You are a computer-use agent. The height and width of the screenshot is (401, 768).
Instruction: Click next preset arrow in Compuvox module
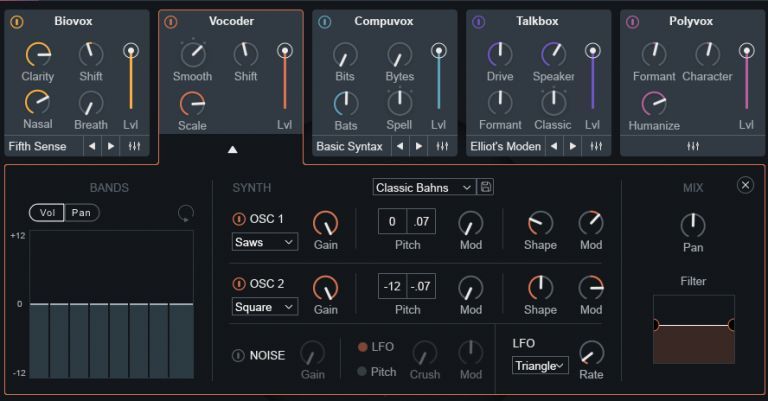click(419, 146)
